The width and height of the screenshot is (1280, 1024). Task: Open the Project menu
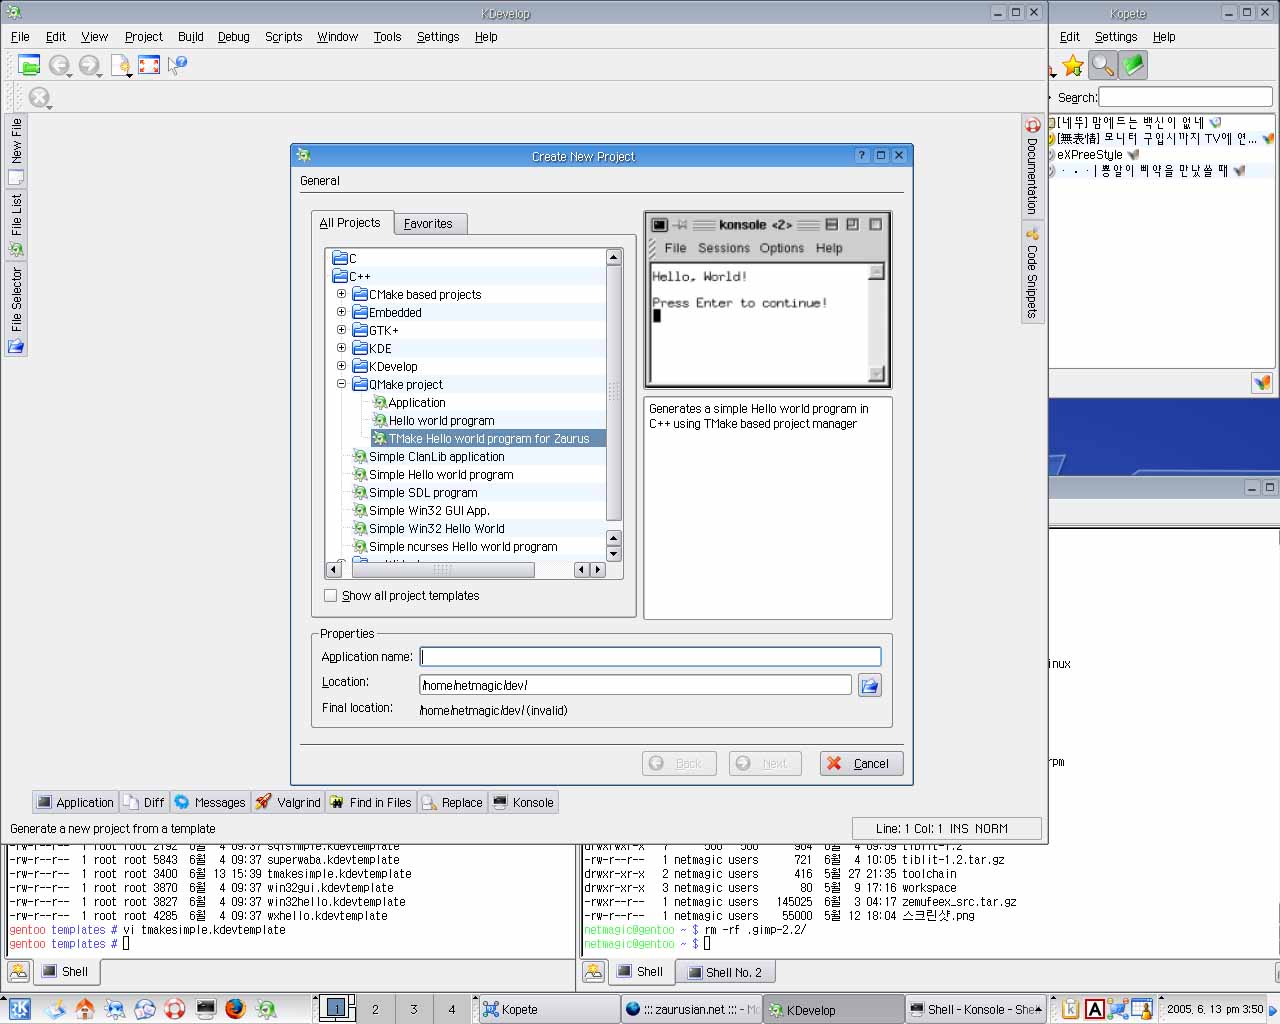tap(143, 37)
